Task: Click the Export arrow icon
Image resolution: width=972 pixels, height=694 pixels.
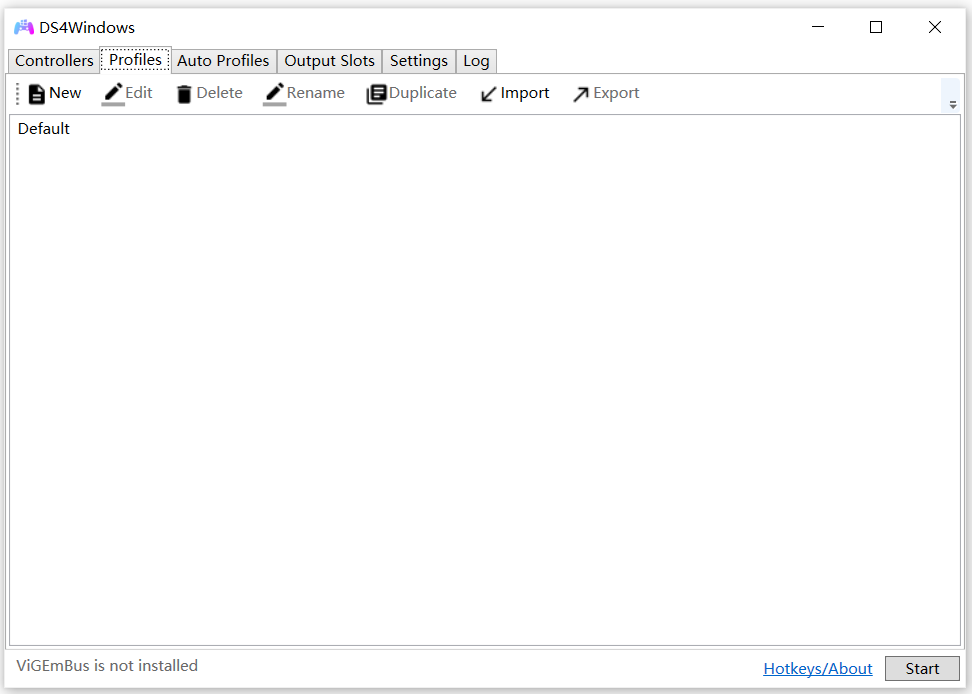Action: tap(581, 94)
